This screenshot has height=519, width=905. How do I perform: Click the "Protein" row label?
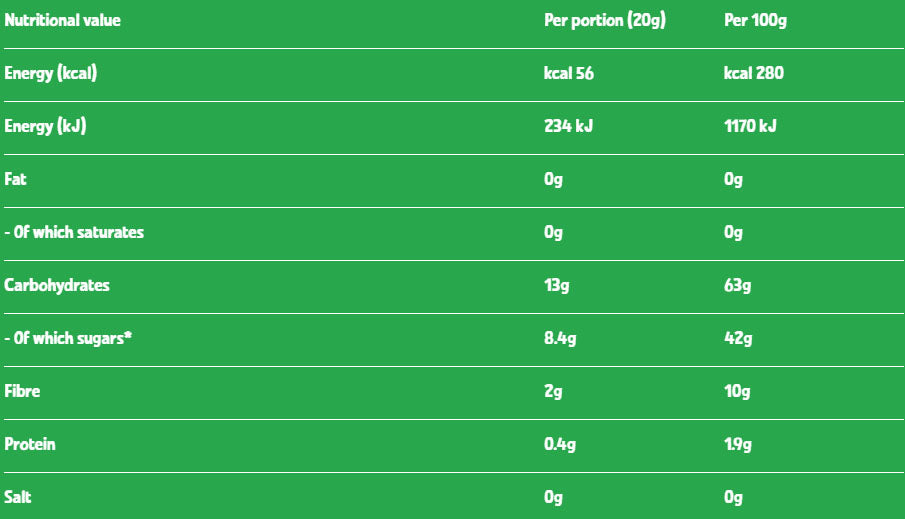[30, 444]
